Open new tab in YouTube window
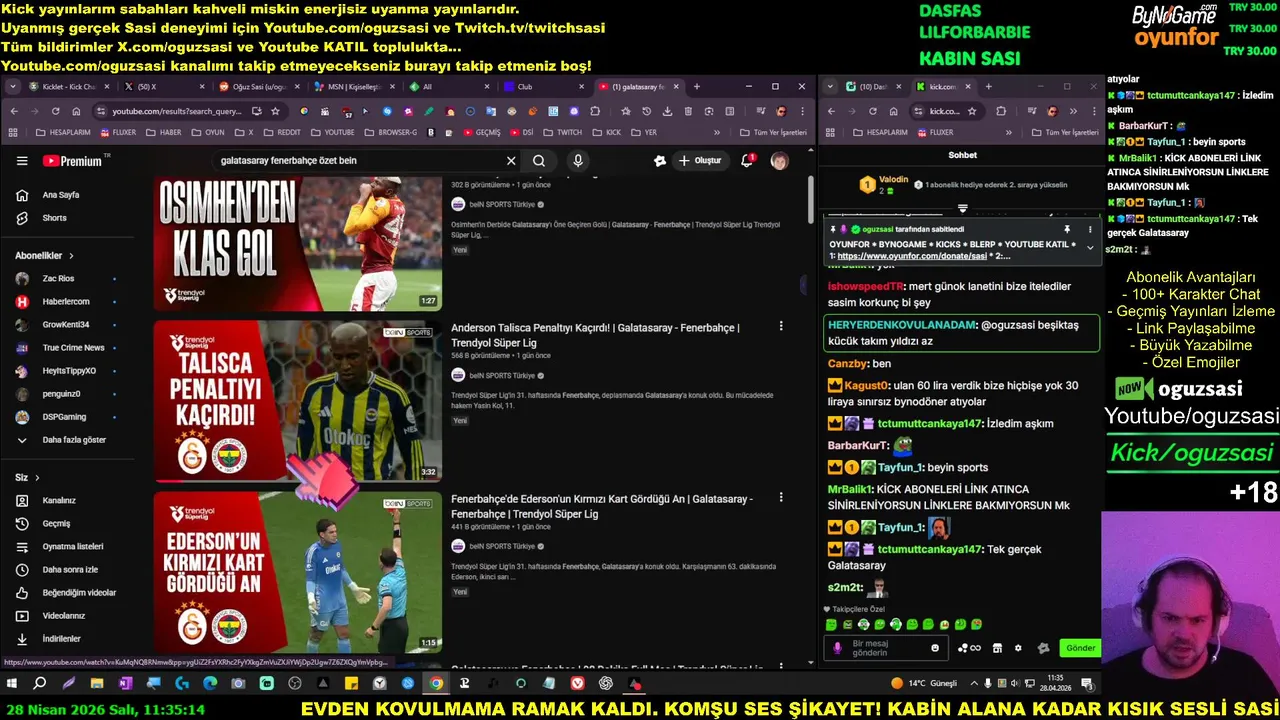This screenshot has height=720, width=1280. 697,87
